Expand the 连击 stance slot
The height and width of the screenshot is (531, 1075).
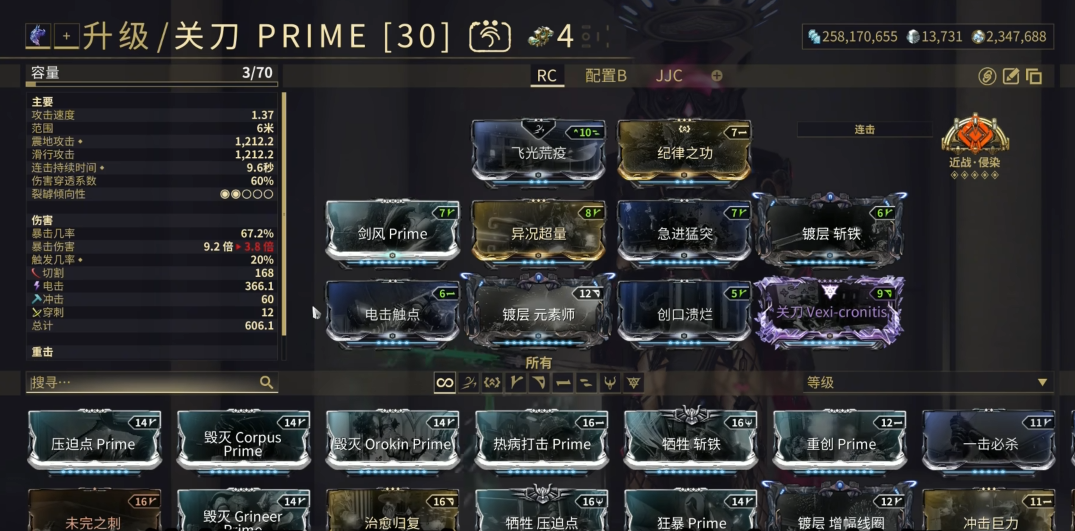coord(865,129)
